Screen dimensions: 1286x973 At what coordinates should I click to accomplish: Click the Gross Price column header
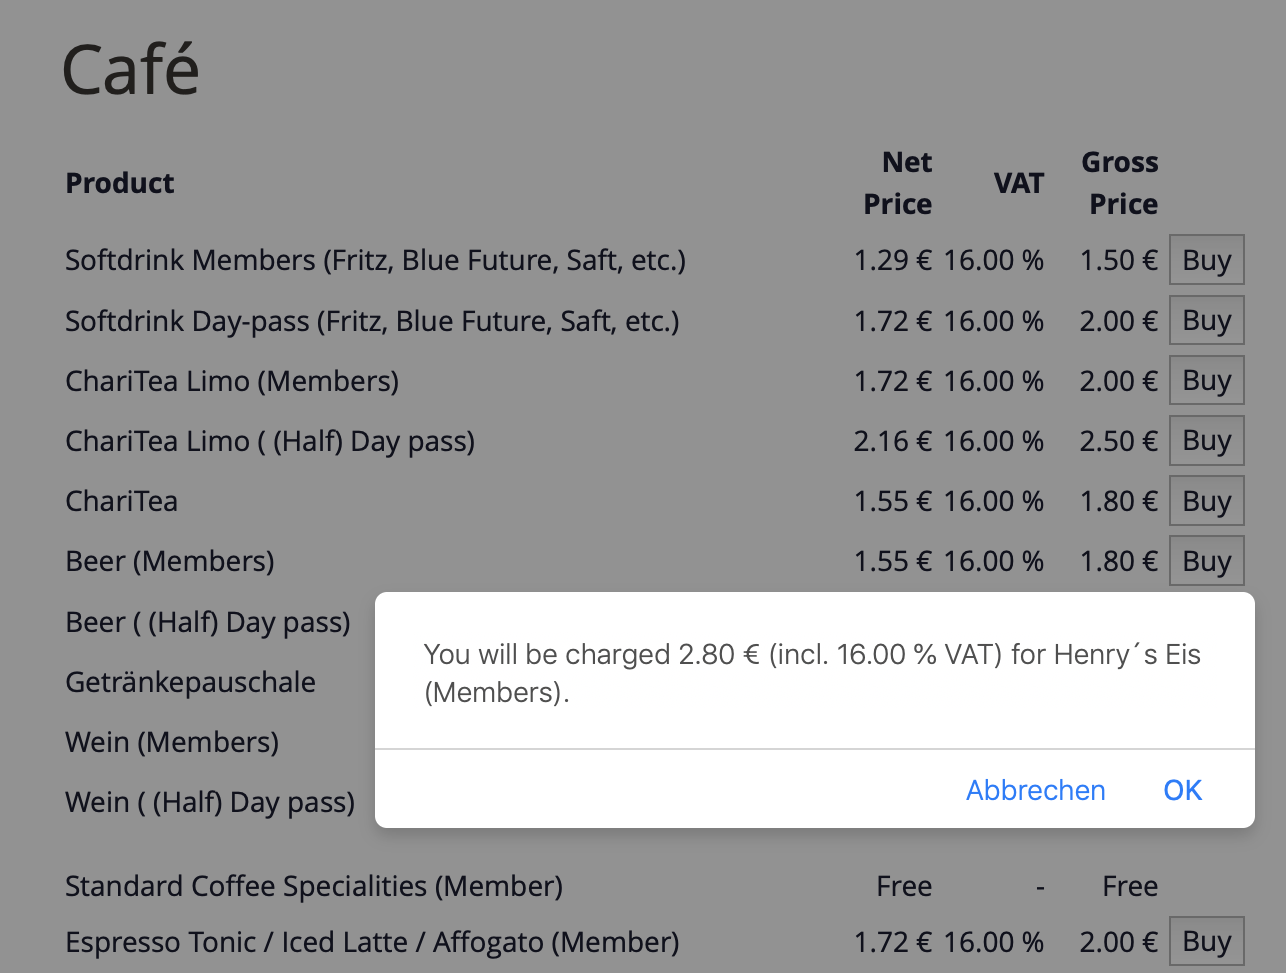point(1119,183)
